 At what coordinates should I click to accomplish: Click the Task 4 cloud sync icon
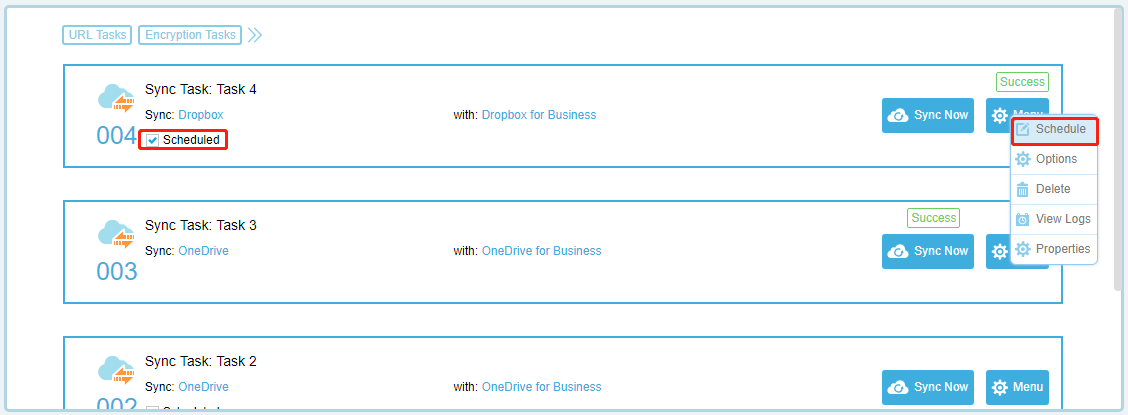coord(116,100)
